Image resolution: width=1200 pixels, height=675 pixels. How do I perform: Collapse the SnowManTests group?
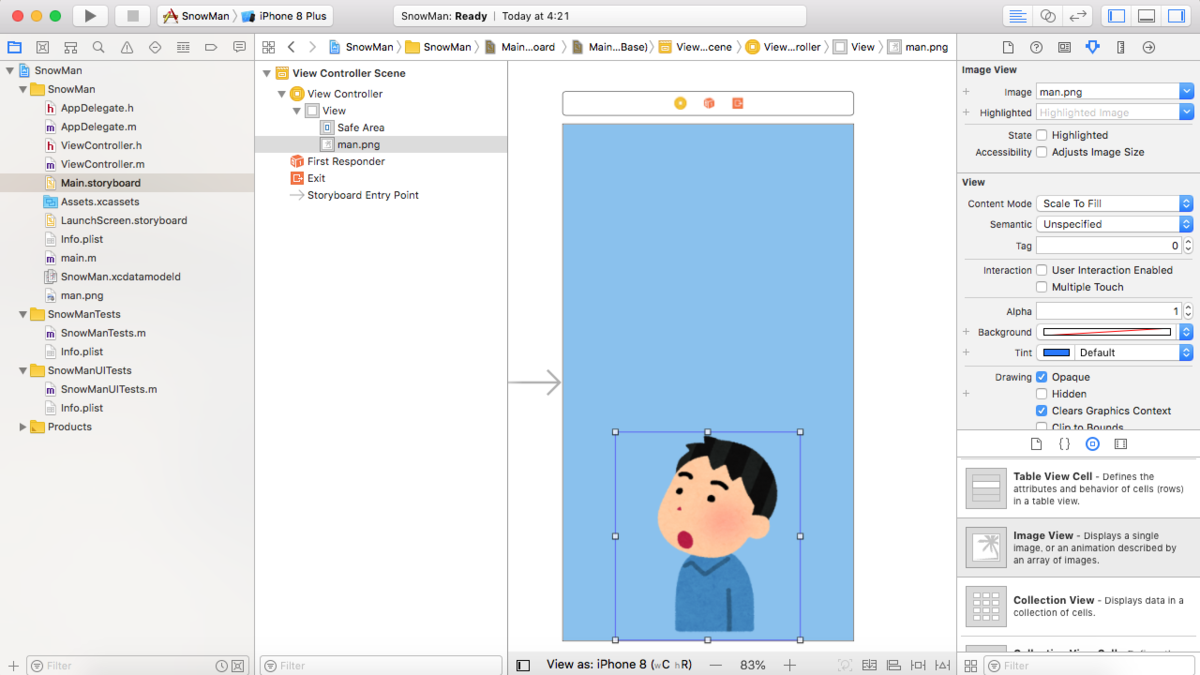23,314
